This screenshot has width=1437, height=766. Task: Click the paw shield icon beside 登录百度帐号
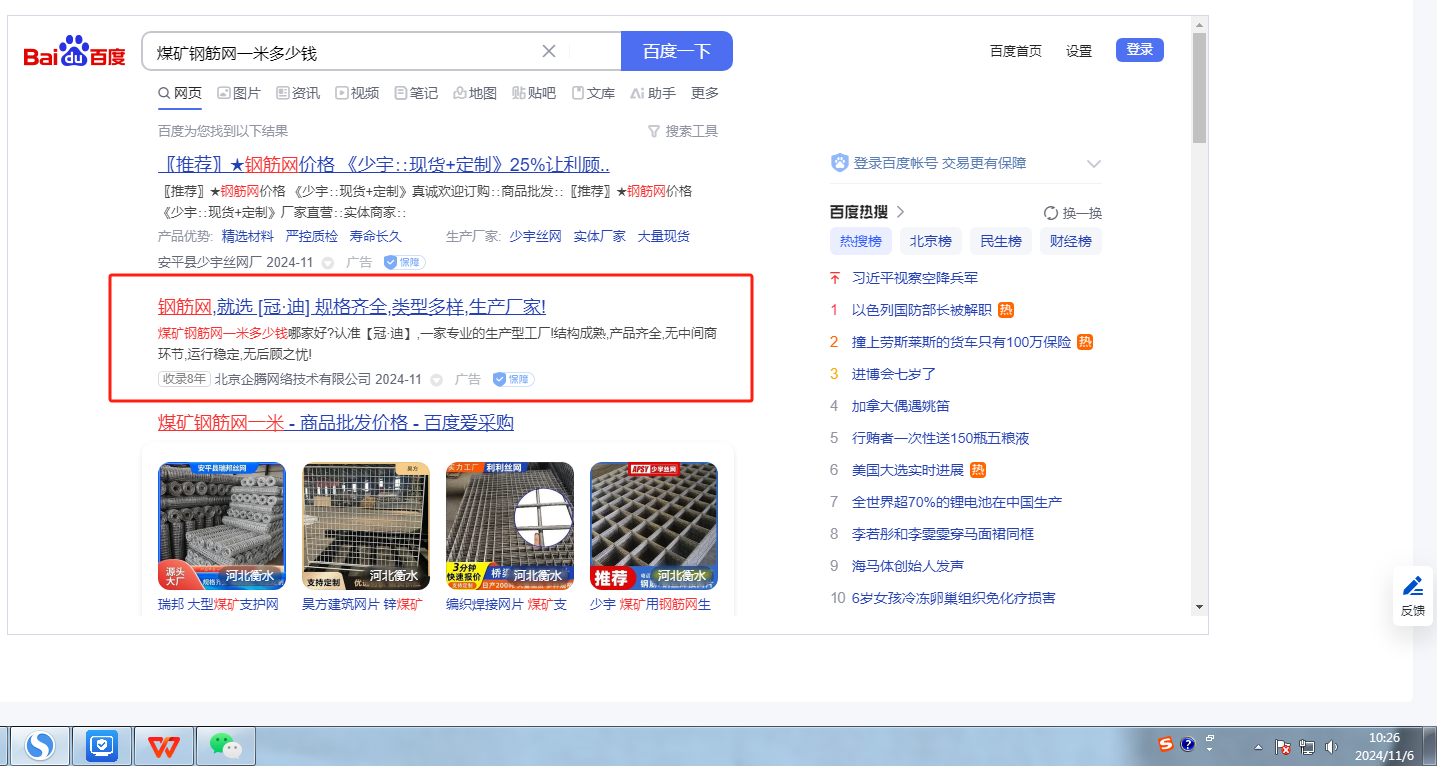pyautogui.click(x=840, y=163)
